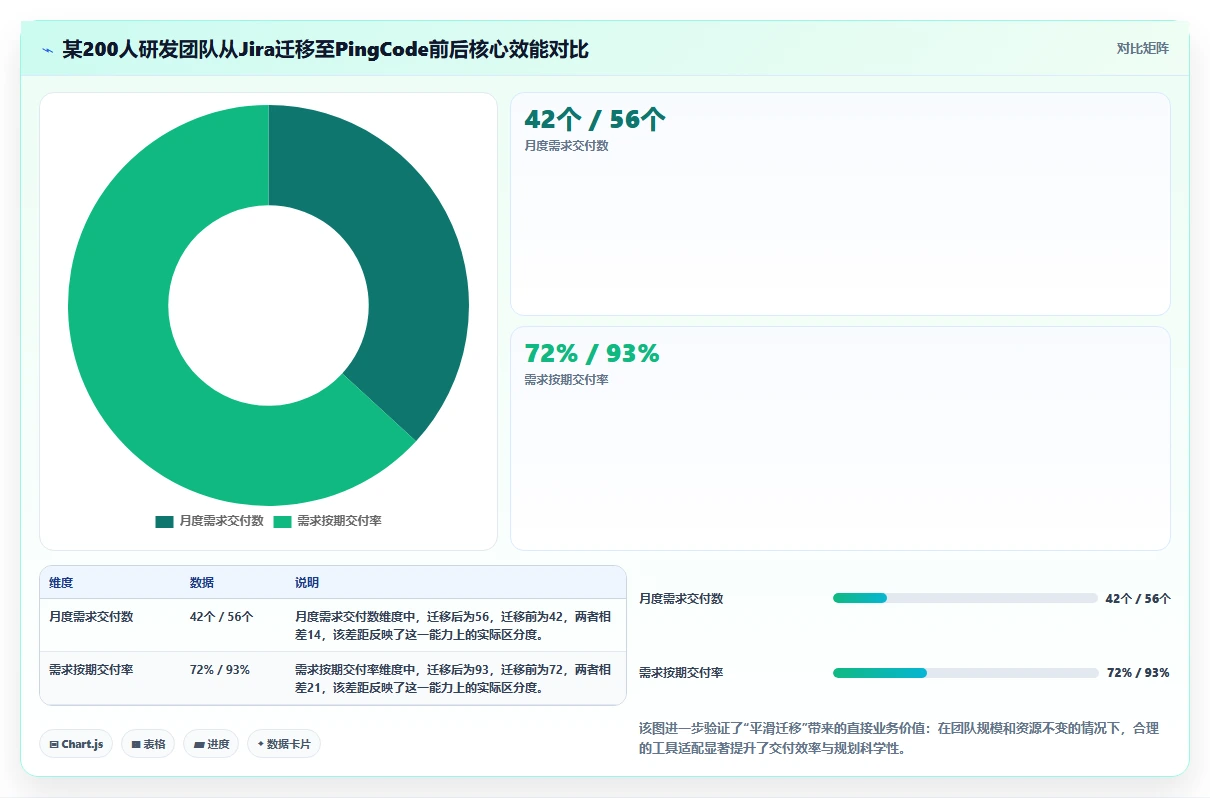Click the 月度需求交付数 progress bar
The image size is (1210, 798).
click(965, 598)
